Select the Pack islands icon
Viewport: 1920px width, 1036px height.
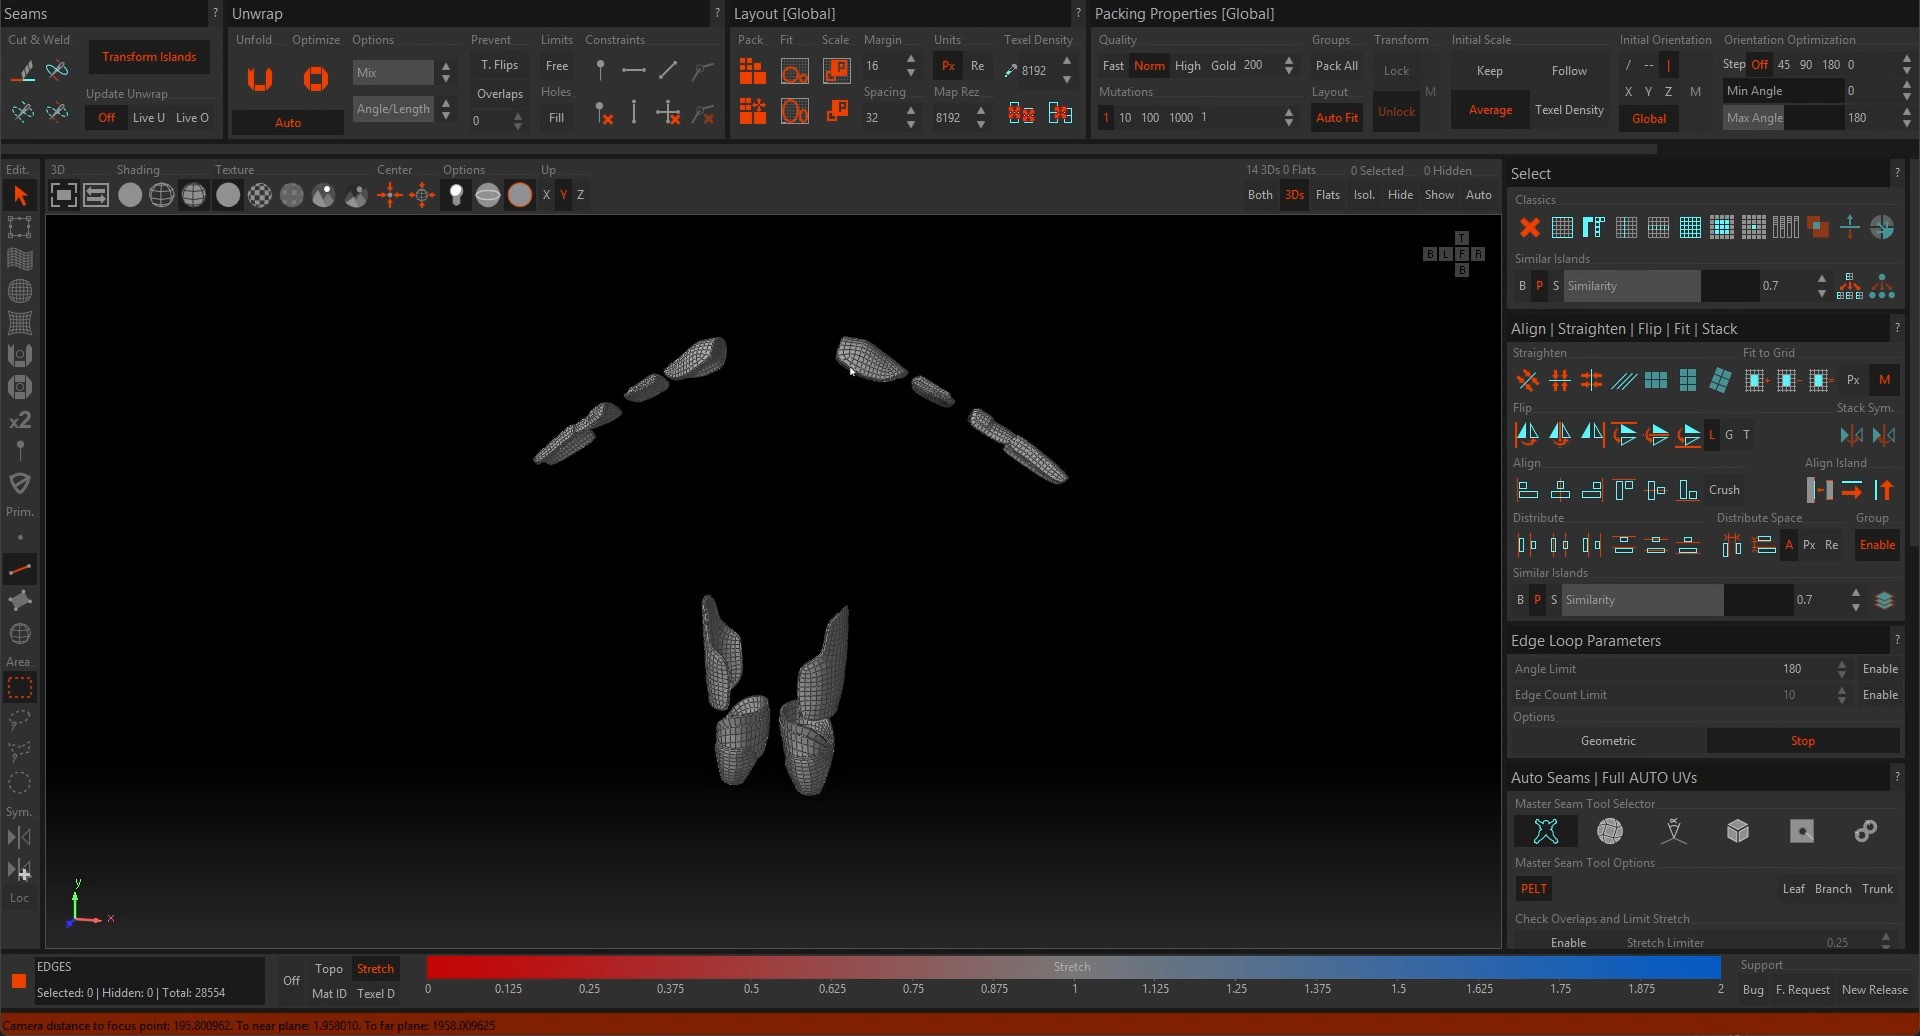[752, 71]
